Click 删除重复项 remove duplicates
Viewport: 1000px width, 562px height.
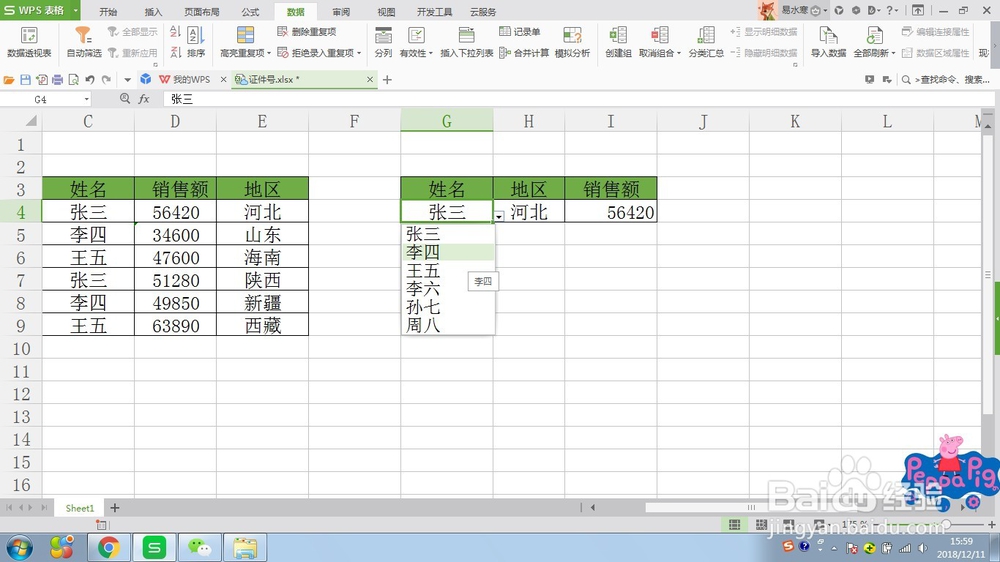pos(307,32)
